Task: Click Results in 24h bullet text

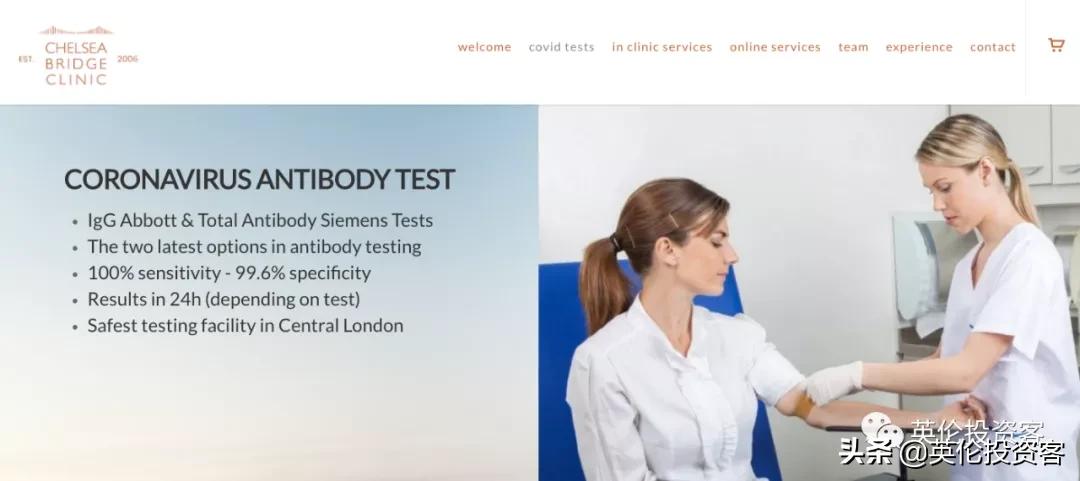Action: pyautogui.click(x=223, y=299)
